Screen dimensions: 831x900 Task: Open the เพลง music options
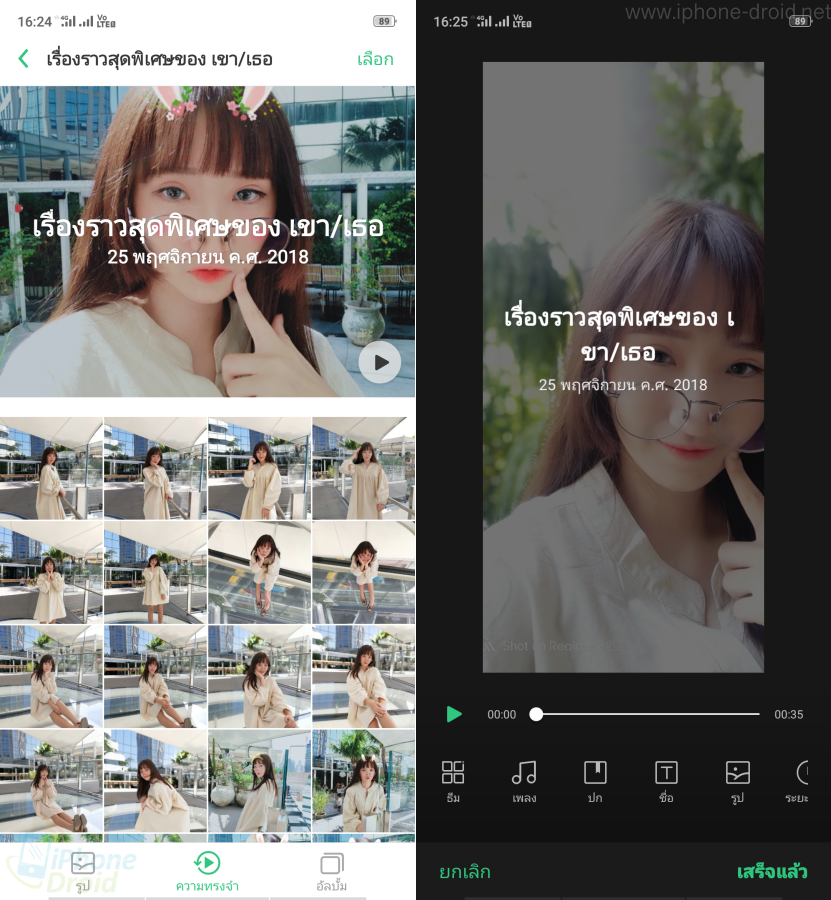[x=524, y=781]
